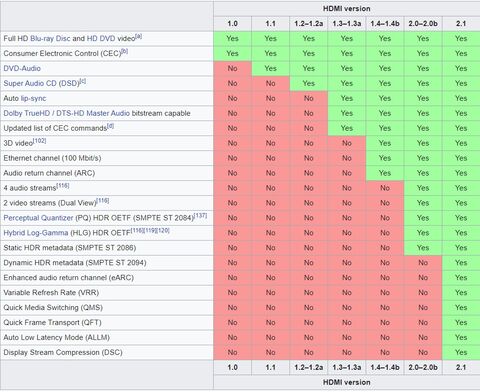Click the No cell for DVD-Audio under 1.0
Viewport: 480px width, 392px height.
pyautogui.click(x=232, y=68)
